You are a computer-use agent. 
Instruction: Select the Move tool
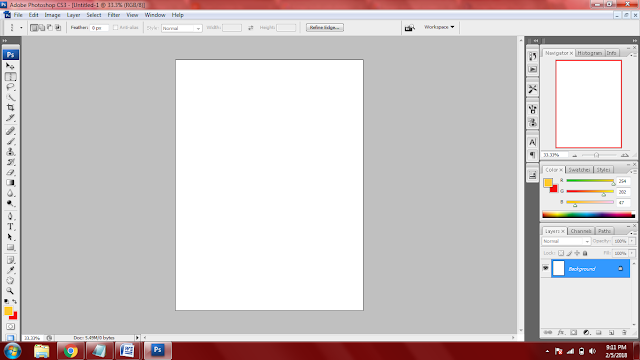pos(10,66)
